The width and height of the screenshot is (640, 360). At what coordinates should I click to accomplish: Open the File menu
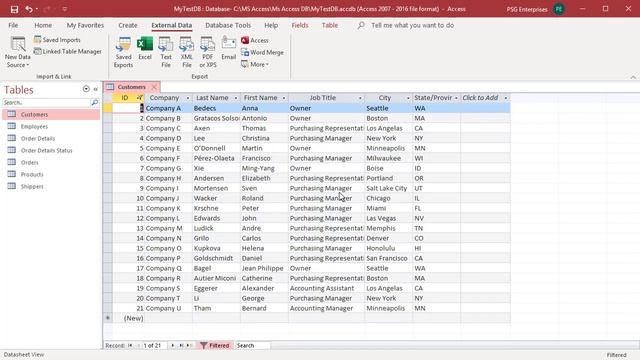13,25
